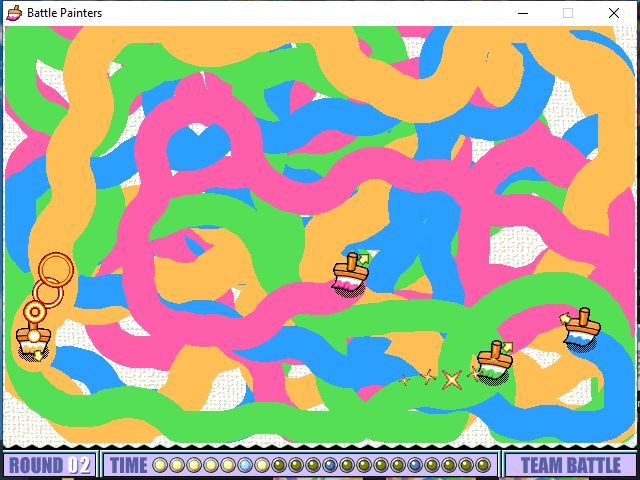Click the arrow above the blue paintbrush
This screenshot has width=640, height=480.
[565, 318]
